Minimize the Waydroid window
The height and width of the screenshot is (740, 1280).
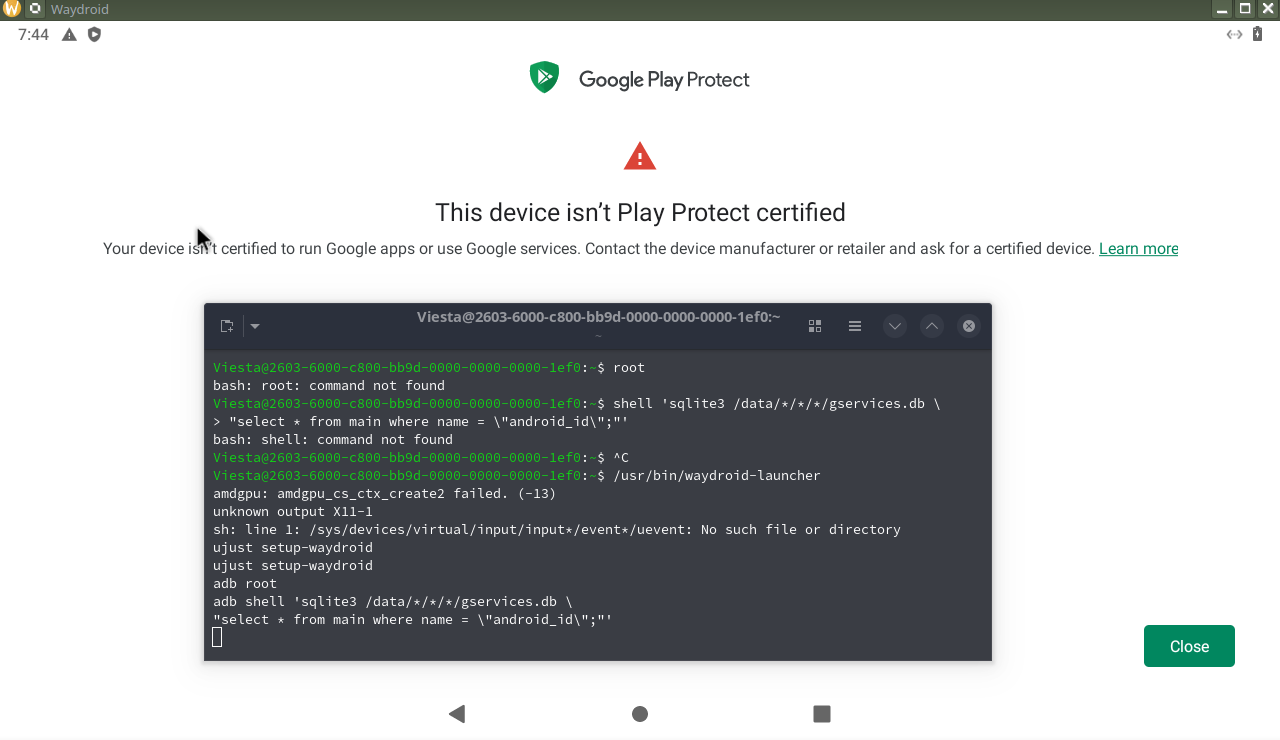click(1222, 9)
